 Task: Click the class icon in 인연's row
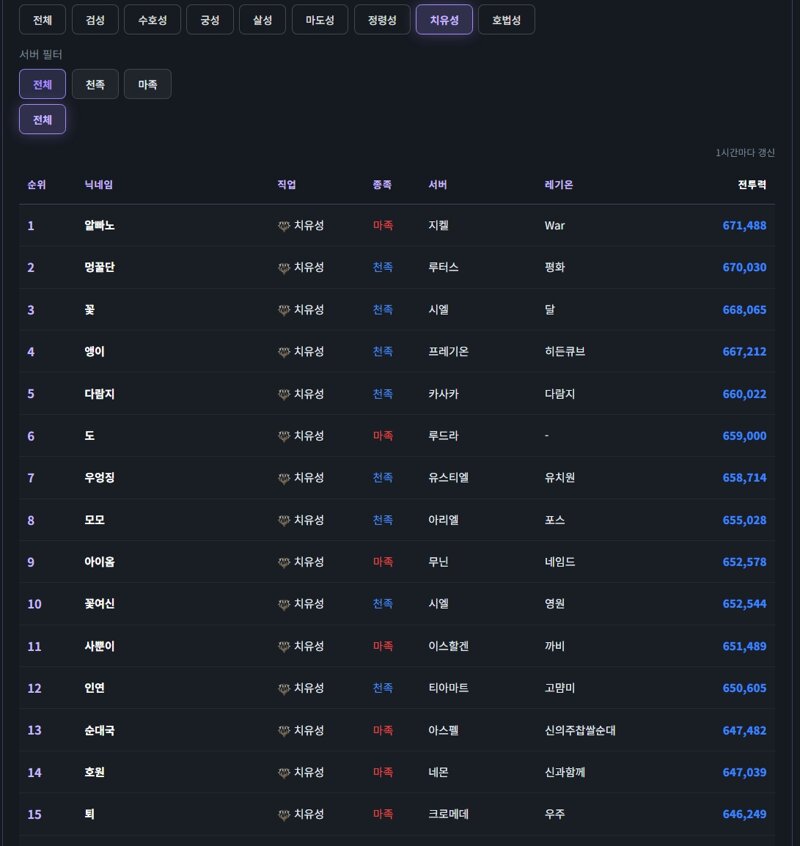284,688
